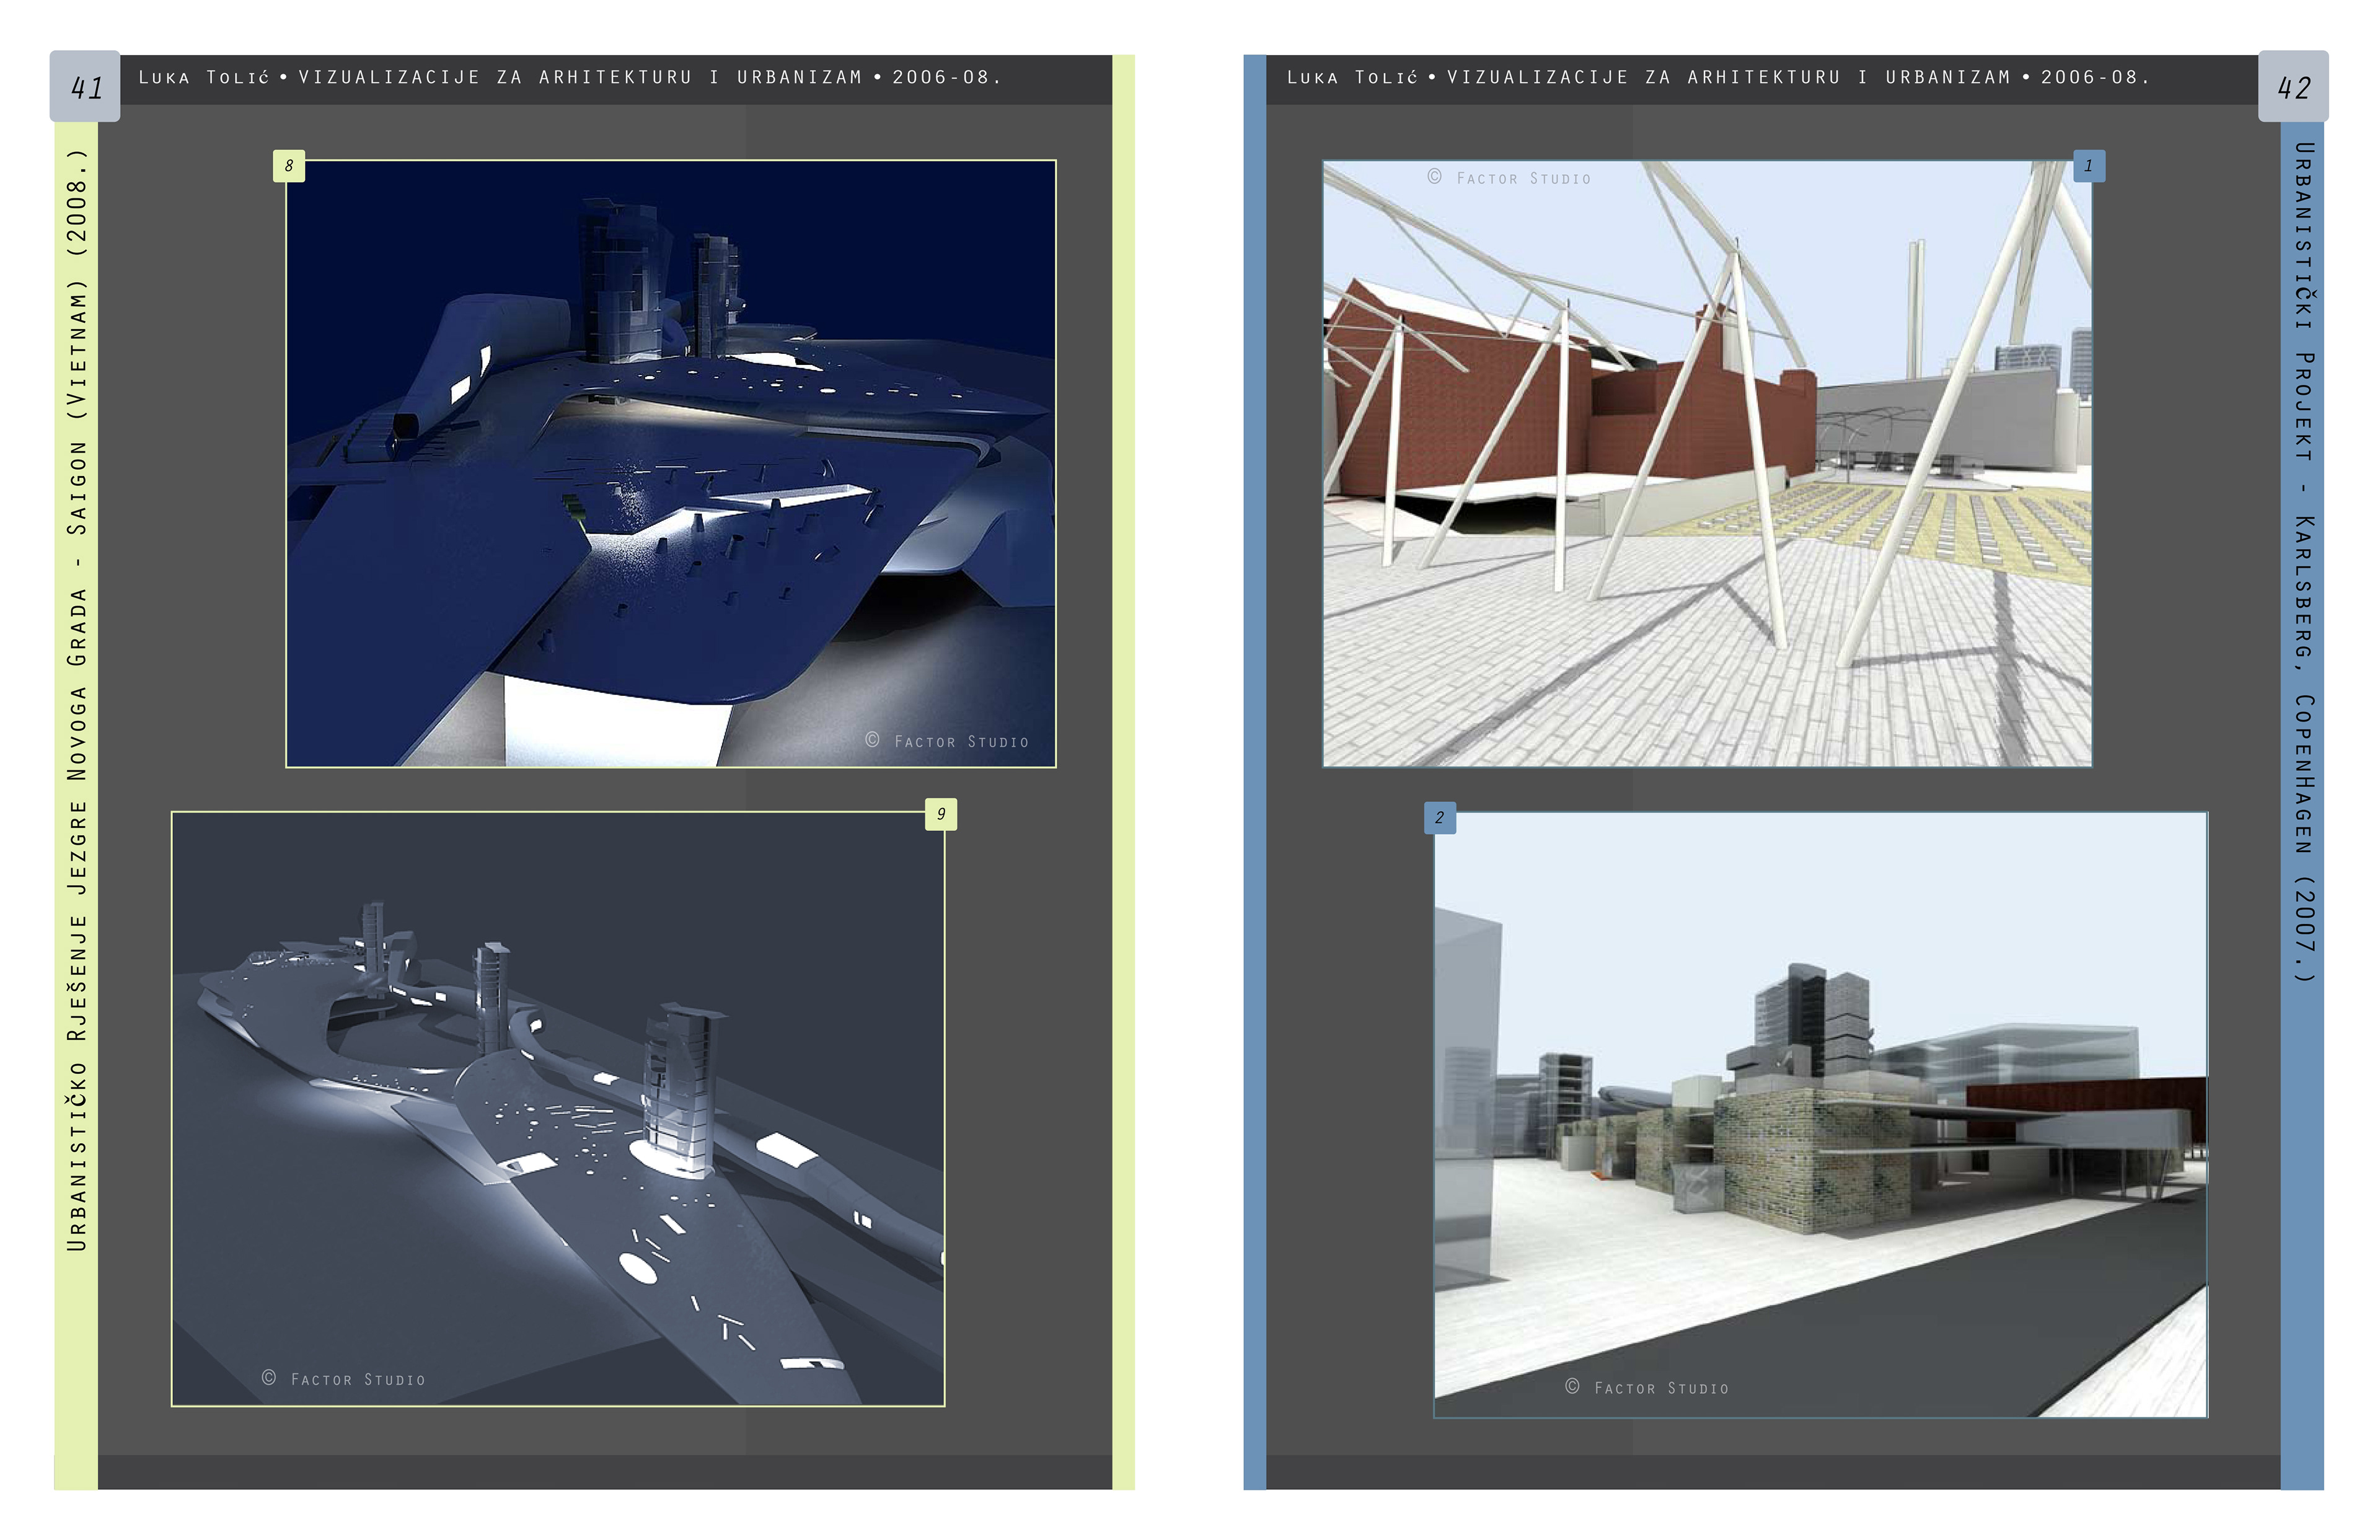Click the number 8 image tag
Screen dimensions: 2380x1540
point(289,166)
